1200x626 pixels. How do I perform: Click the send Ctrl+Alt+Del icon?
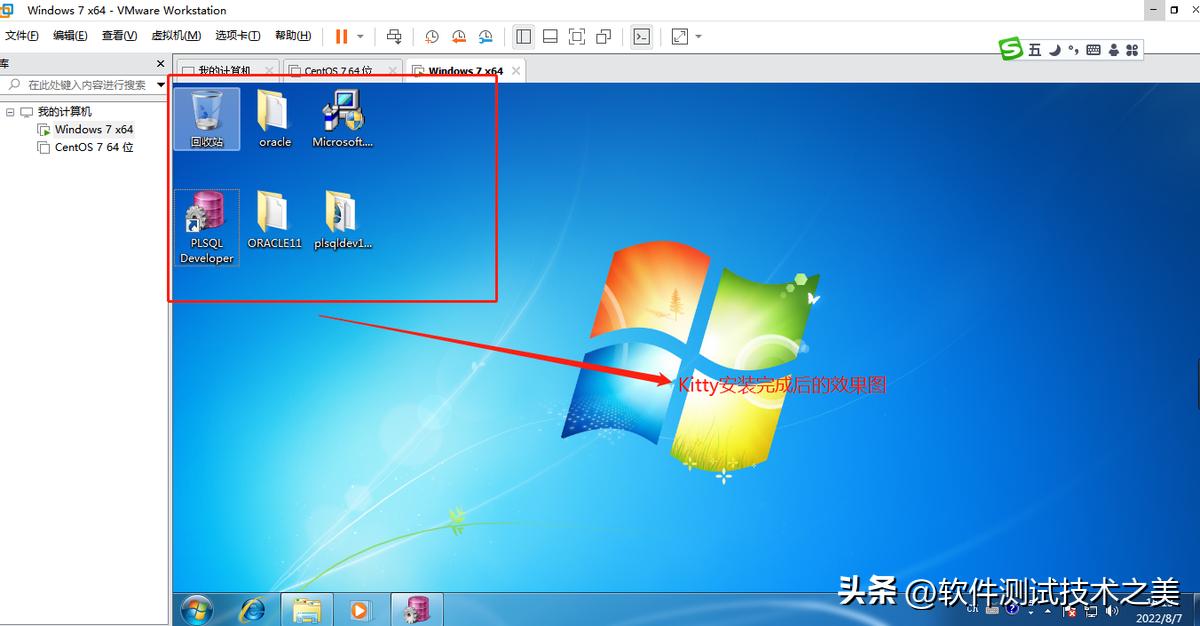click(394, 36)
